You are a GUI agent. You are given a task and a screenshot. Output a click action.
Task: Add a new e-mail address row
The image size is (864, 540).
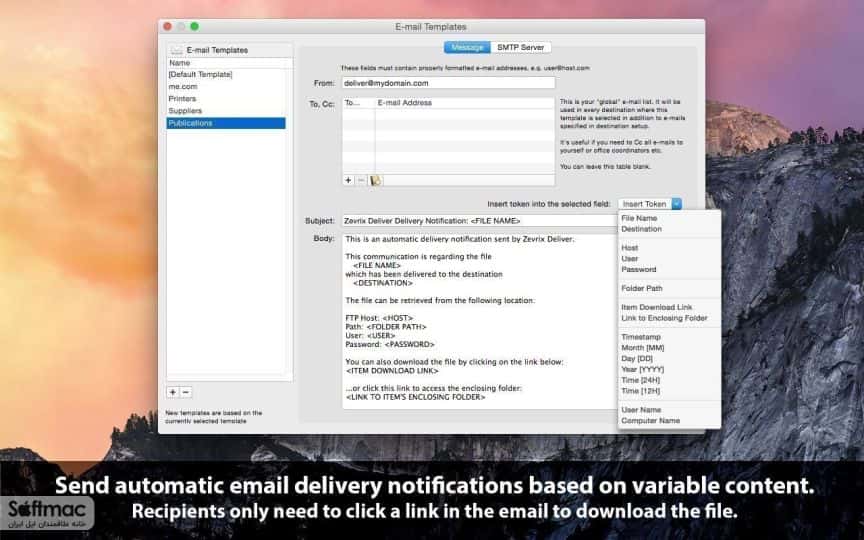click(x=348, y=180)
